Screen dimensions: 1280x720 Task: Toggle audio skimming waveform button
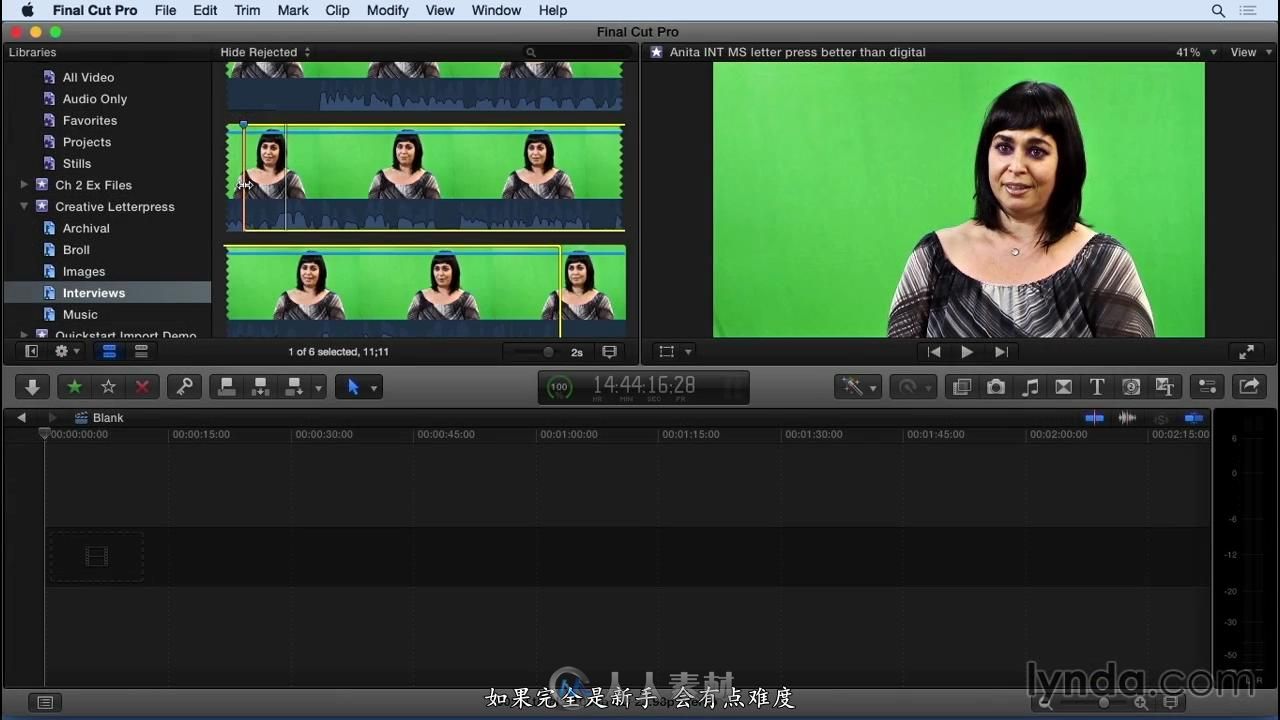(1127, 418)
